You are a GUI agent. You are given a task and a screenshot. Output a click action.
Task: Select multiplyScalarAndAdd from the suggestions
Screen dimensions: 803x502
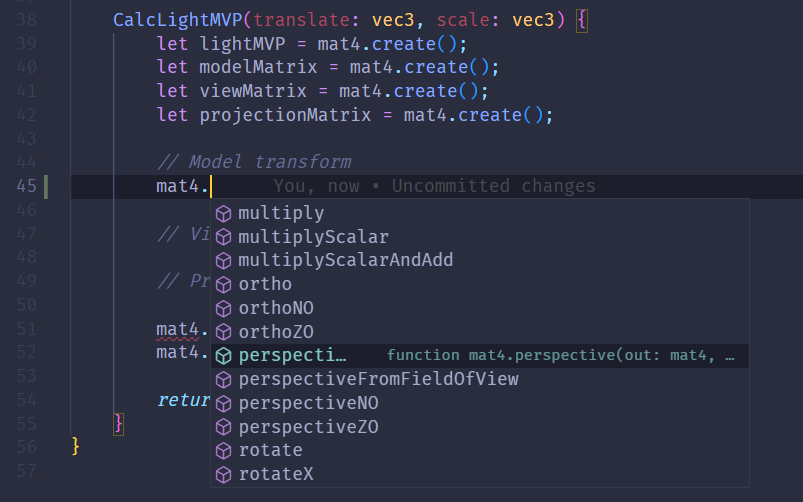tap(480, 260)
